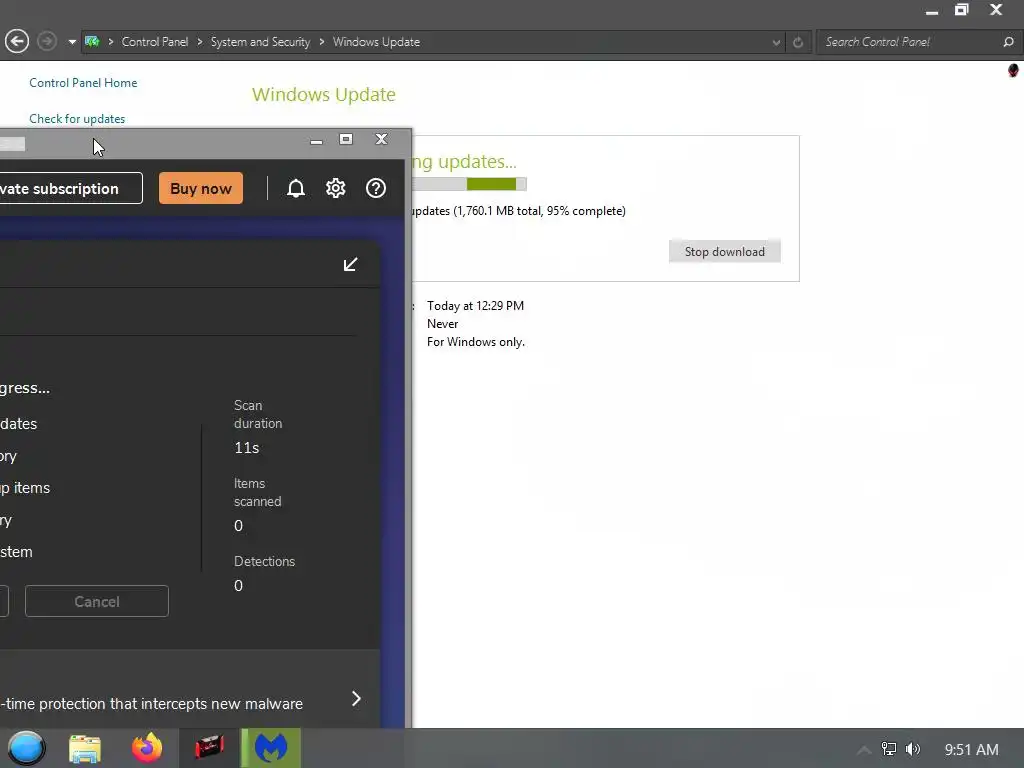
Task: Click Check for updates link
Action: [77, 119]
